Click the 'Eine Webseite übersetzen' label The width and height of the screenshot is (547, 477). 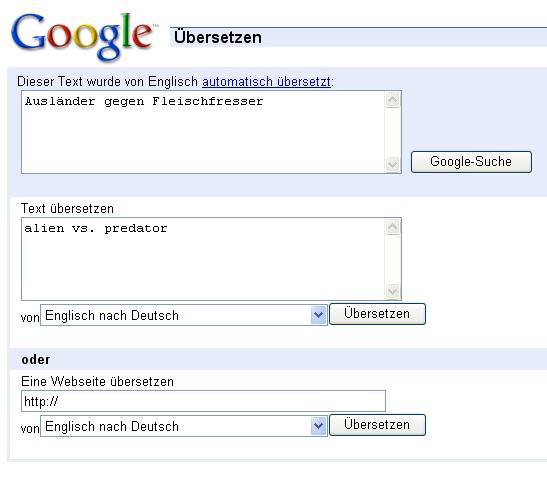pyautogui.click(x=97, y=381)
